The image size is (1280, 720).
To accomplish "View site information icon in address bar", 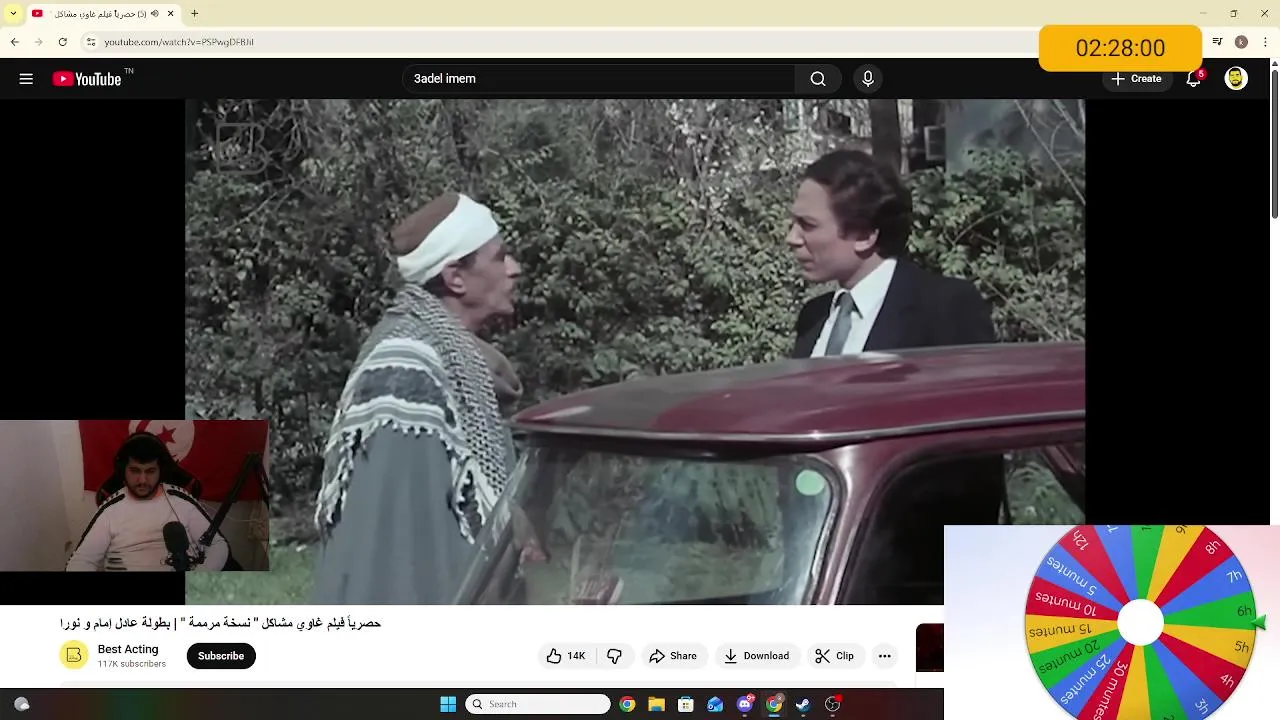I will click(91, 42).
